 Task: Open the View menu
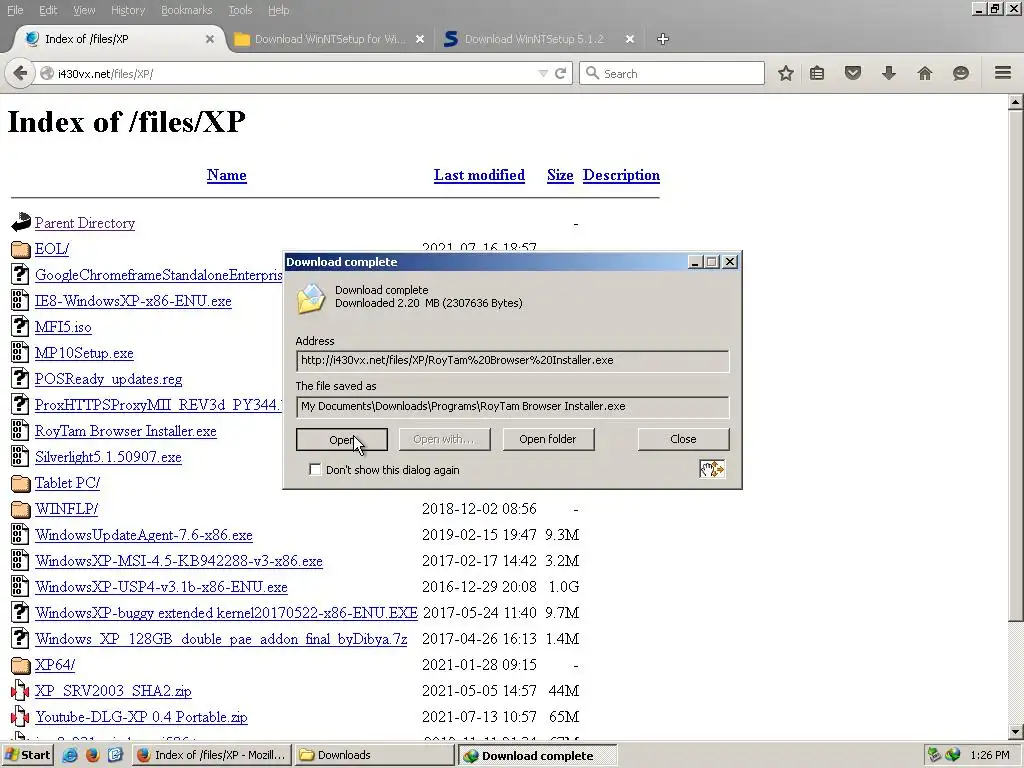point(84,10)
